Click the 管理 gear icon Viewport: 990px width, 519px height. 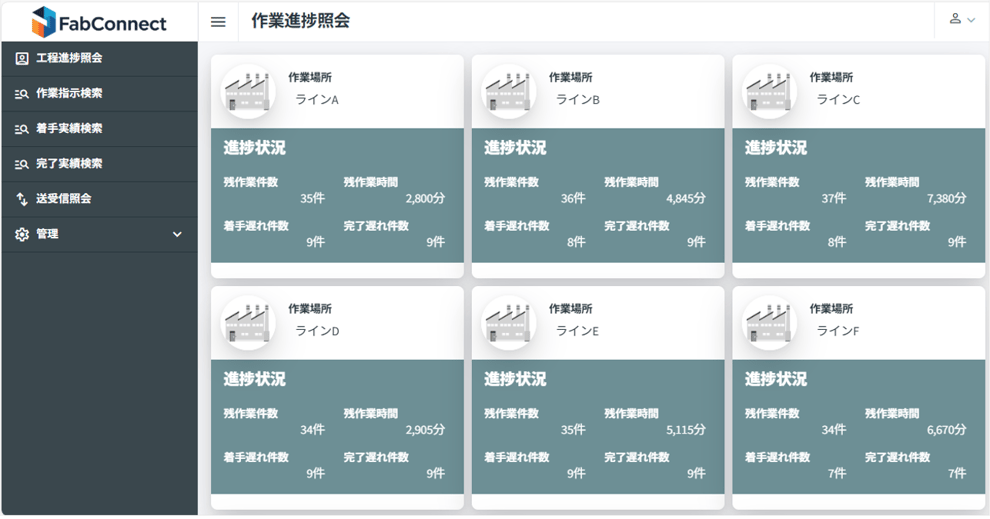click(21, 234)
